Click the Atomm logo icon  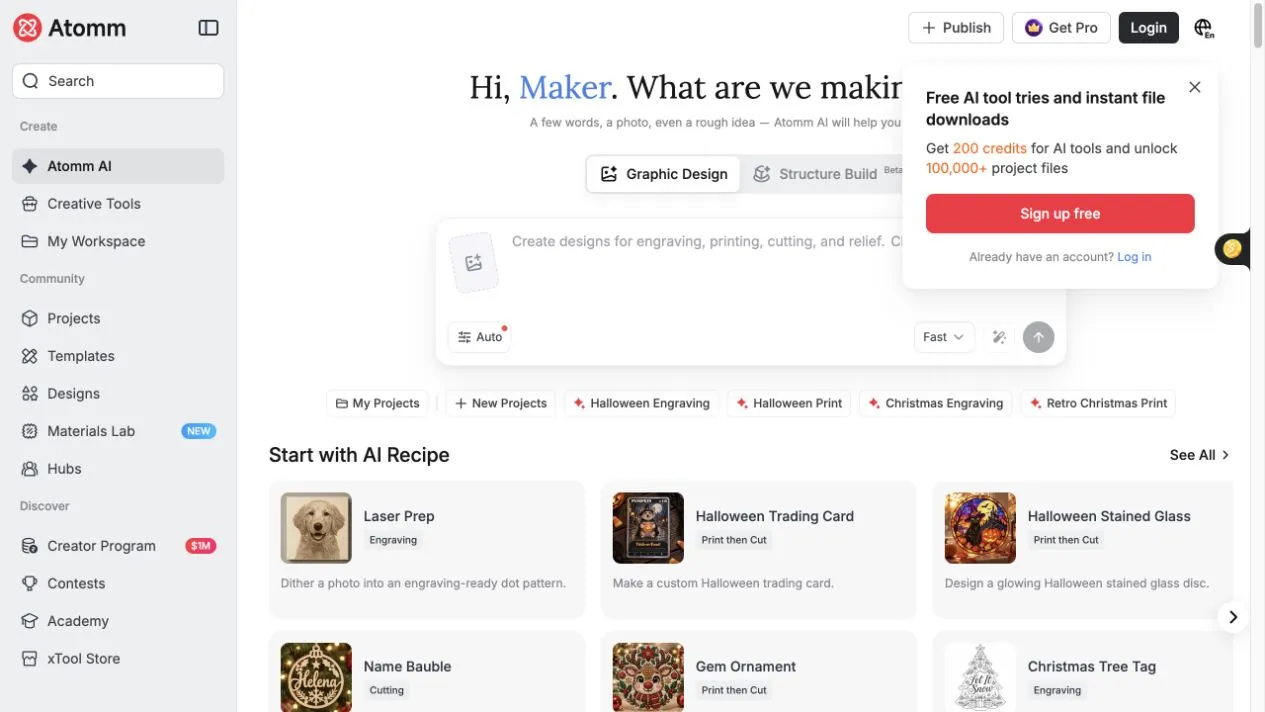(27, 28)
